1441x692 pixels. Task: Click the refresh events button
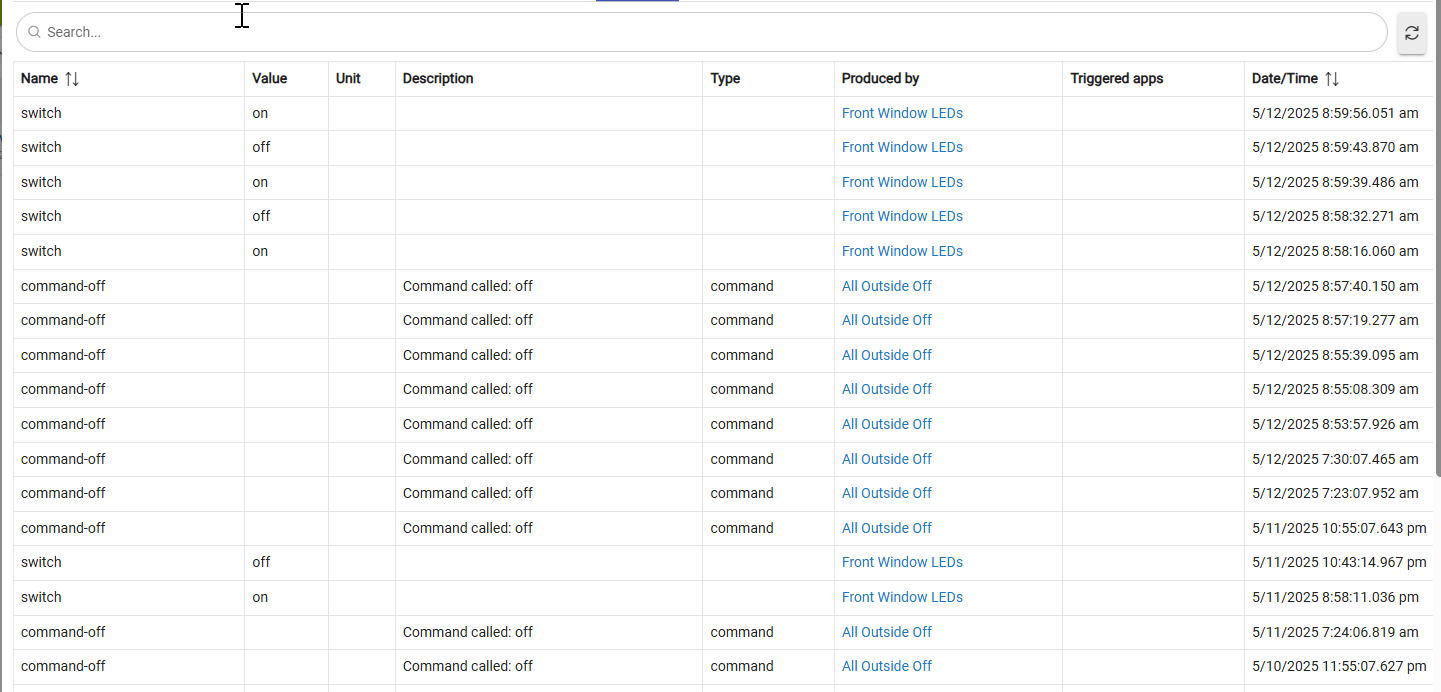click(1411, 33)
